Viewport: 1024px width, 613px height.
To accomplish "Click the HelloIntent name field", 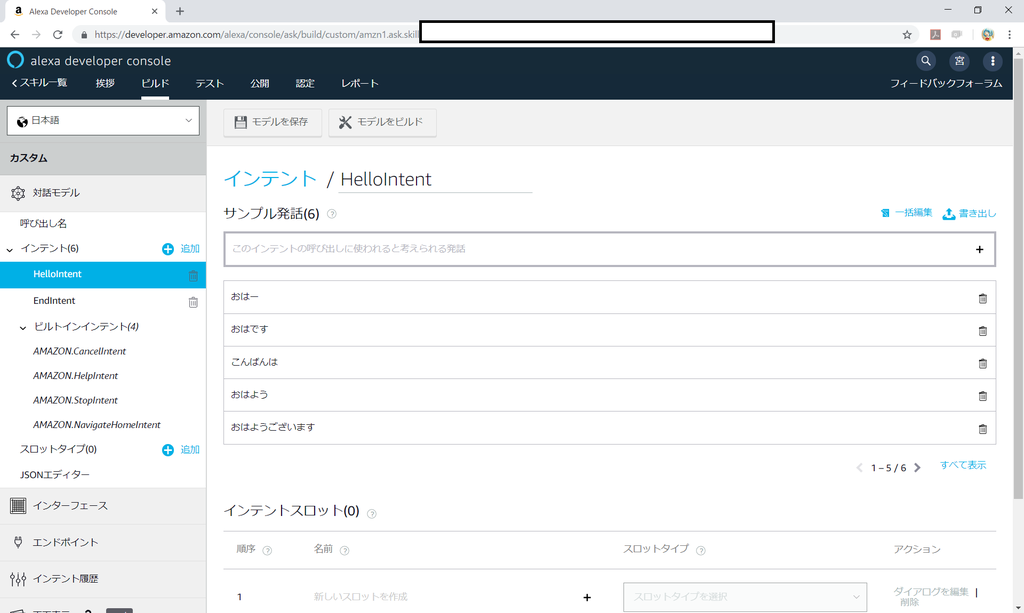I will [x=436, y=180].
